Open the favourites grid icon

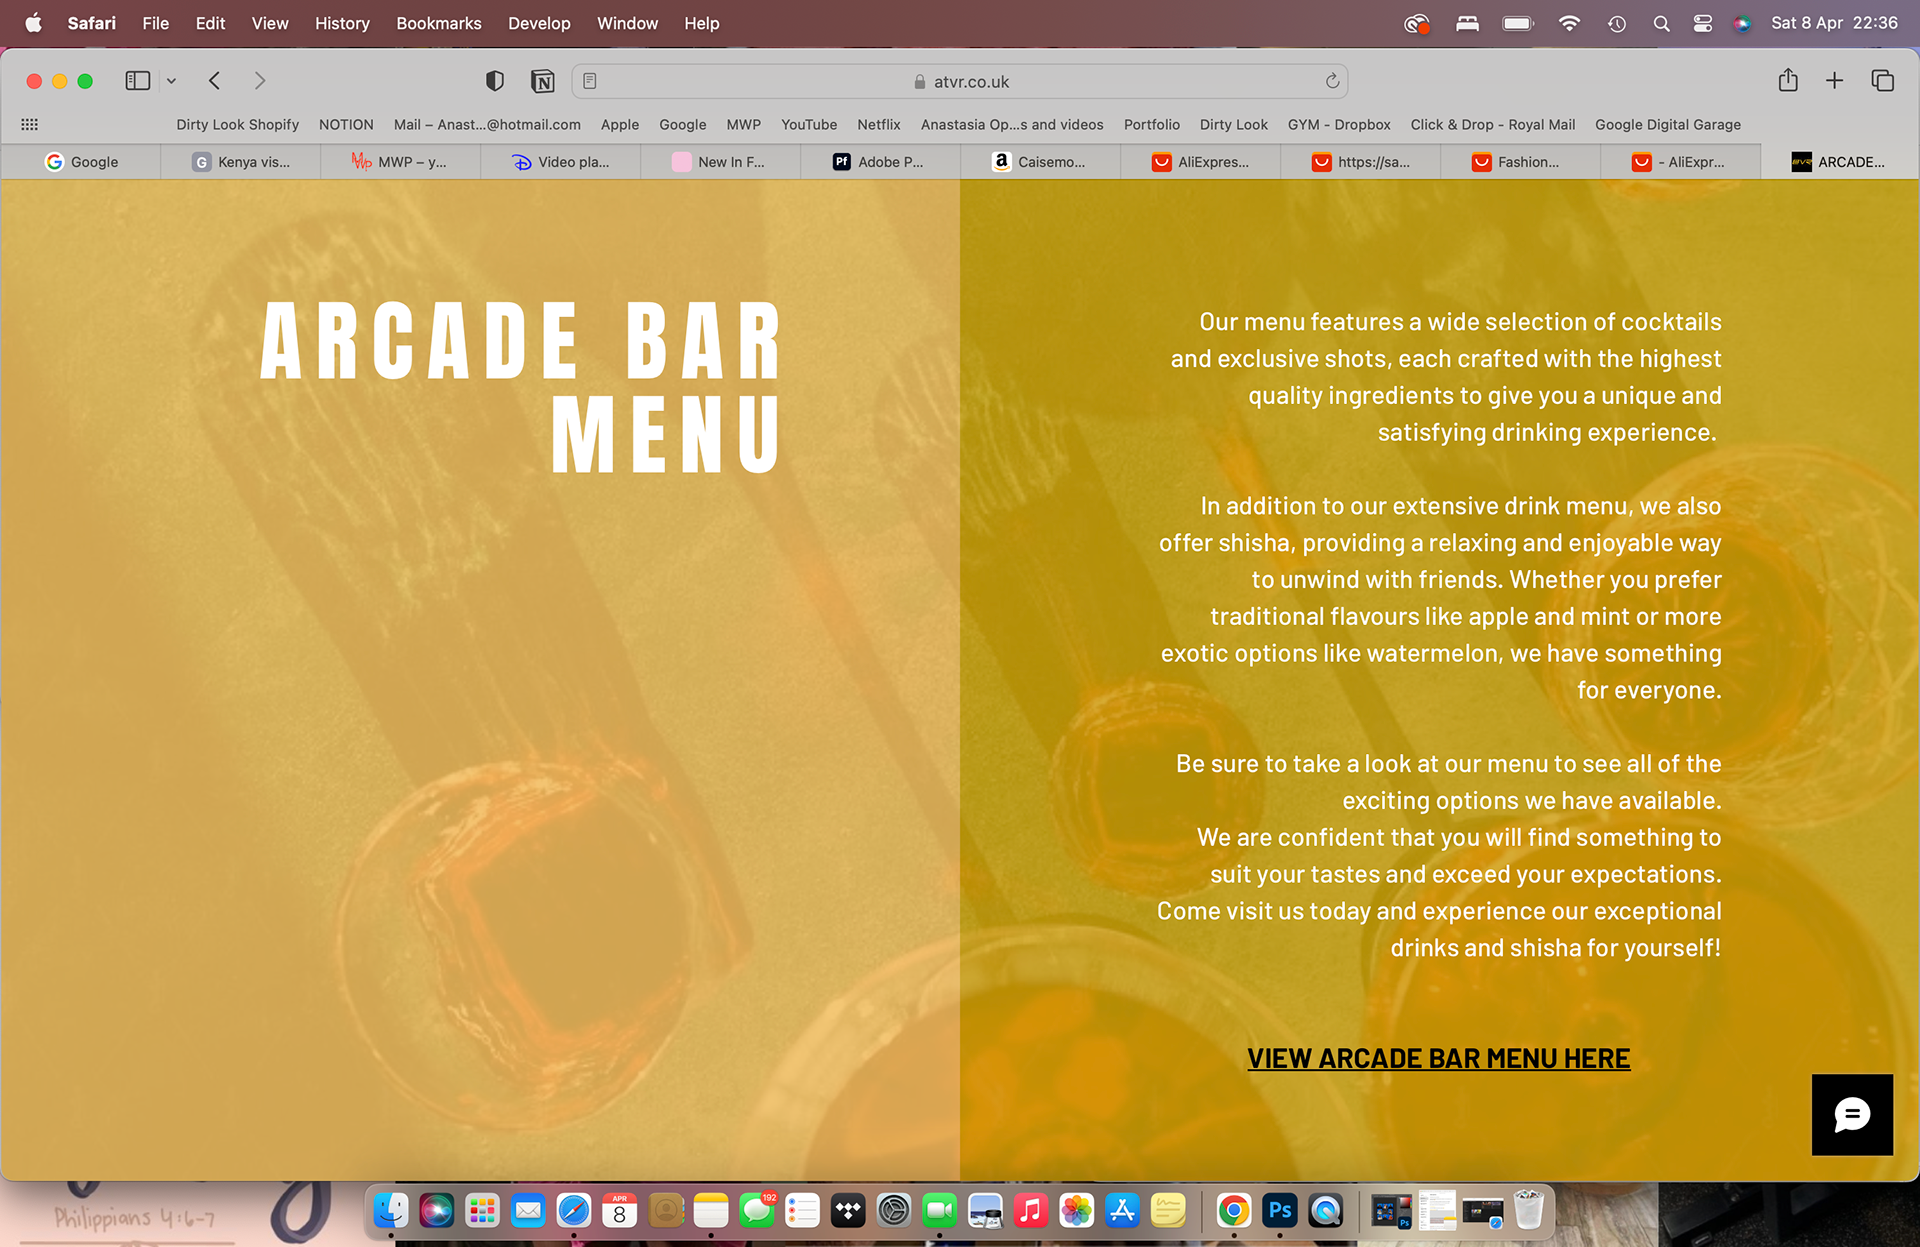(30, 125)
